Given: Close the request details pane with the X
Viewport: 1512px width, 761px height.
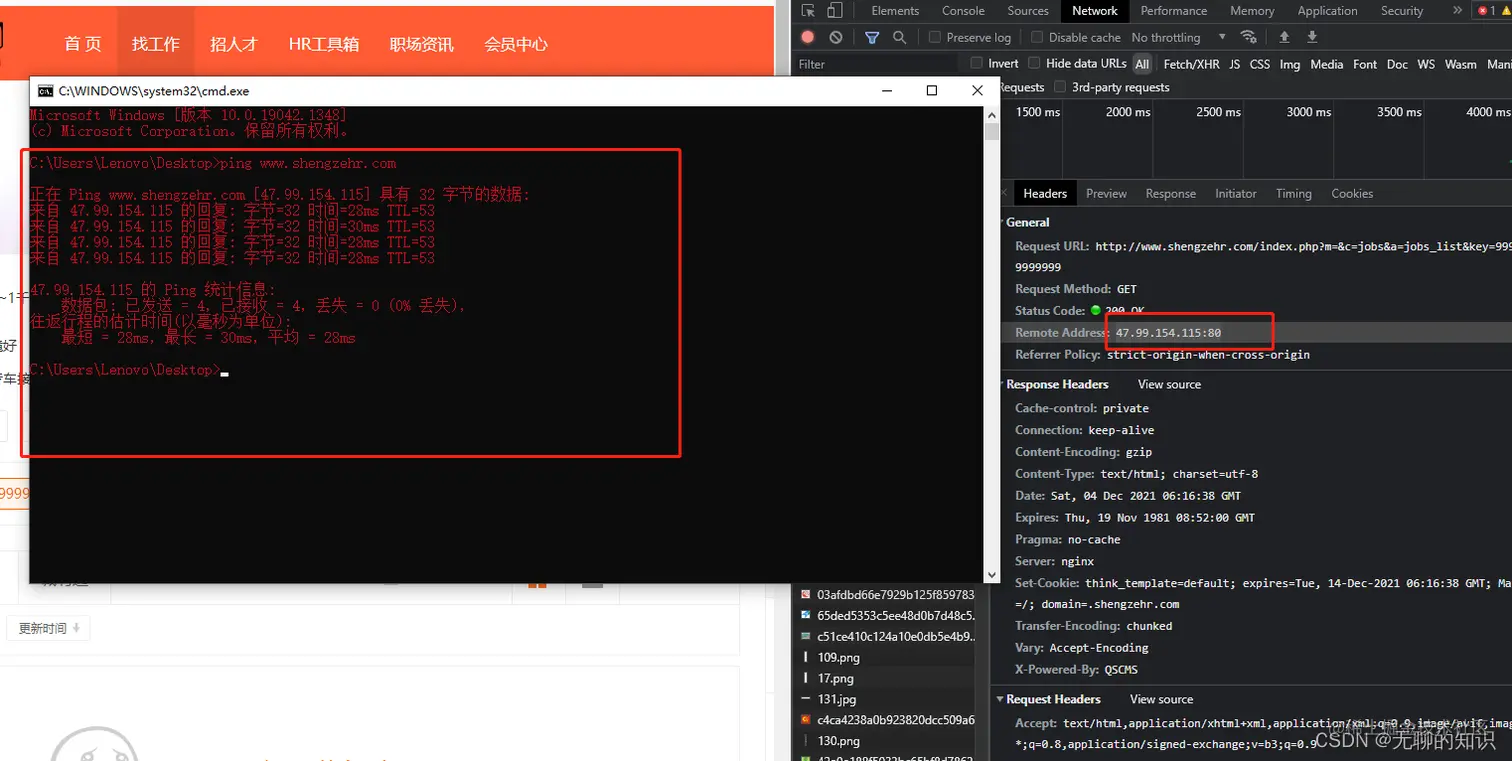Looking at the screenshot, I should [x=1003, y=194].
